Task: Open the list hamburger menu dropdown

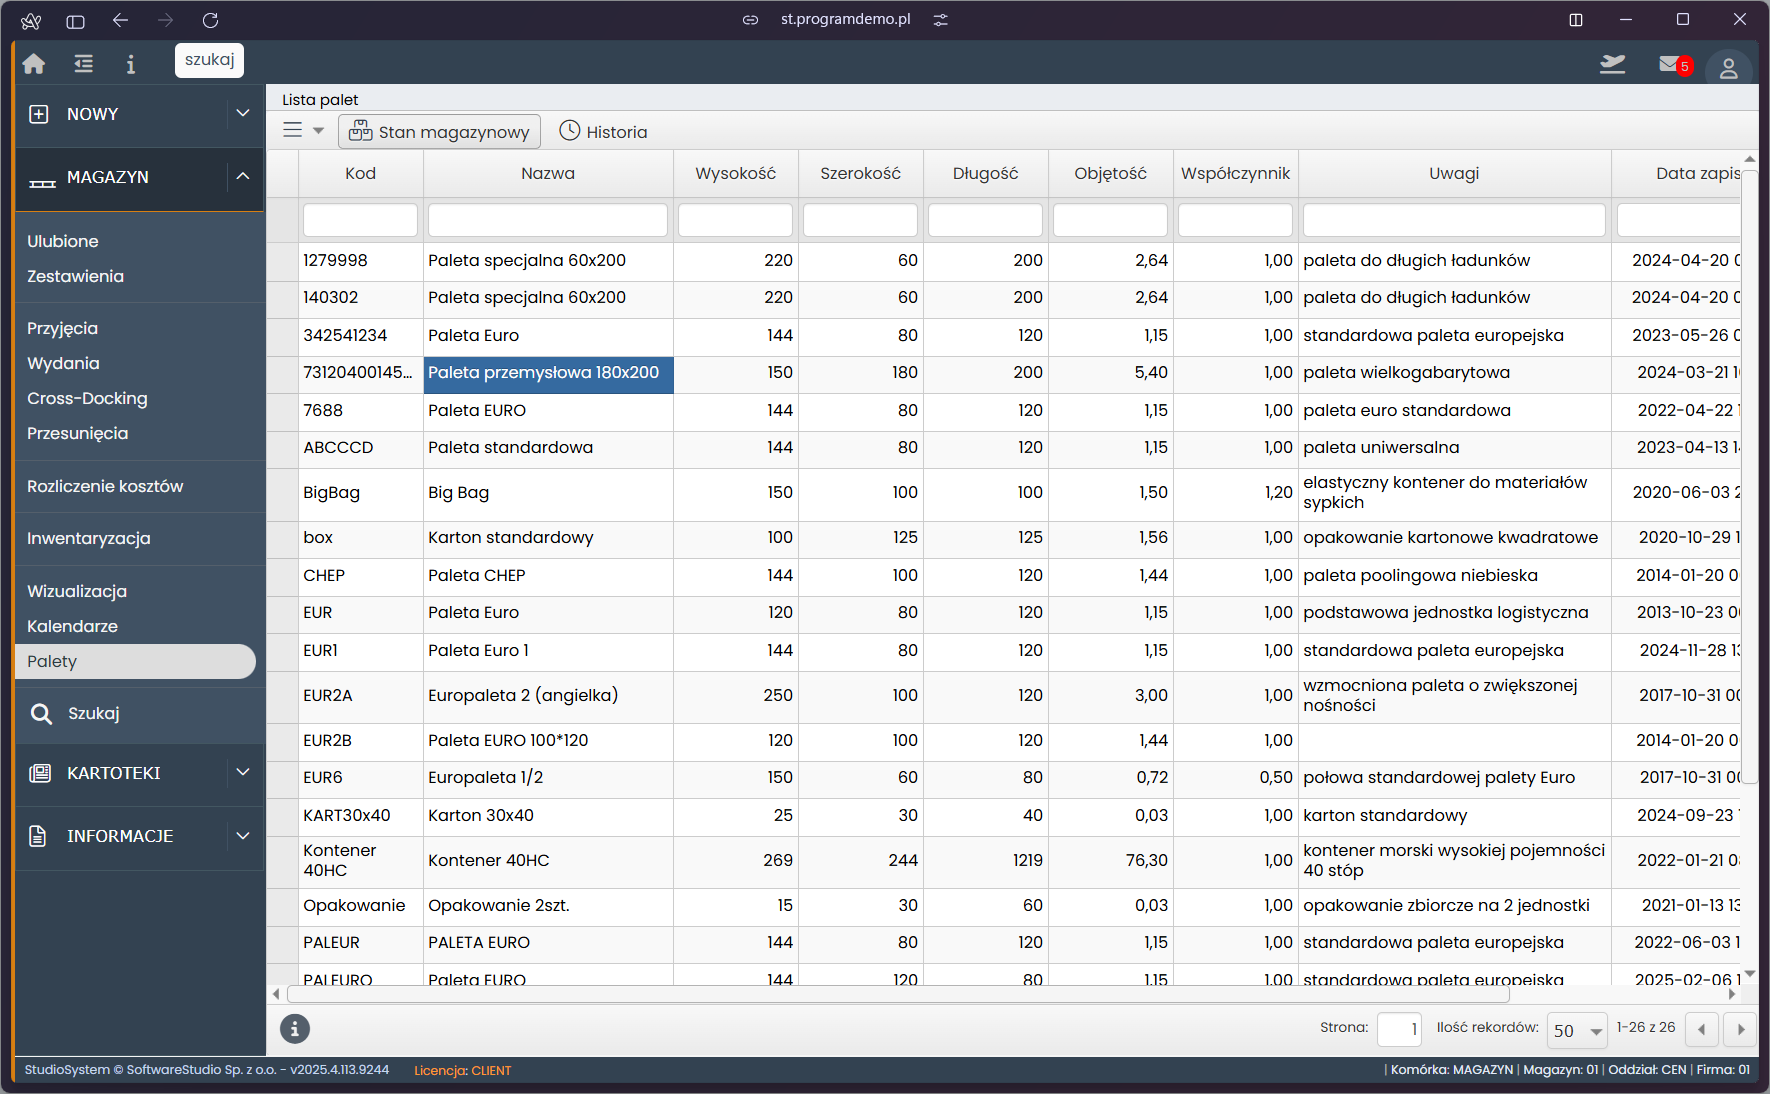Action: (303, 131)
